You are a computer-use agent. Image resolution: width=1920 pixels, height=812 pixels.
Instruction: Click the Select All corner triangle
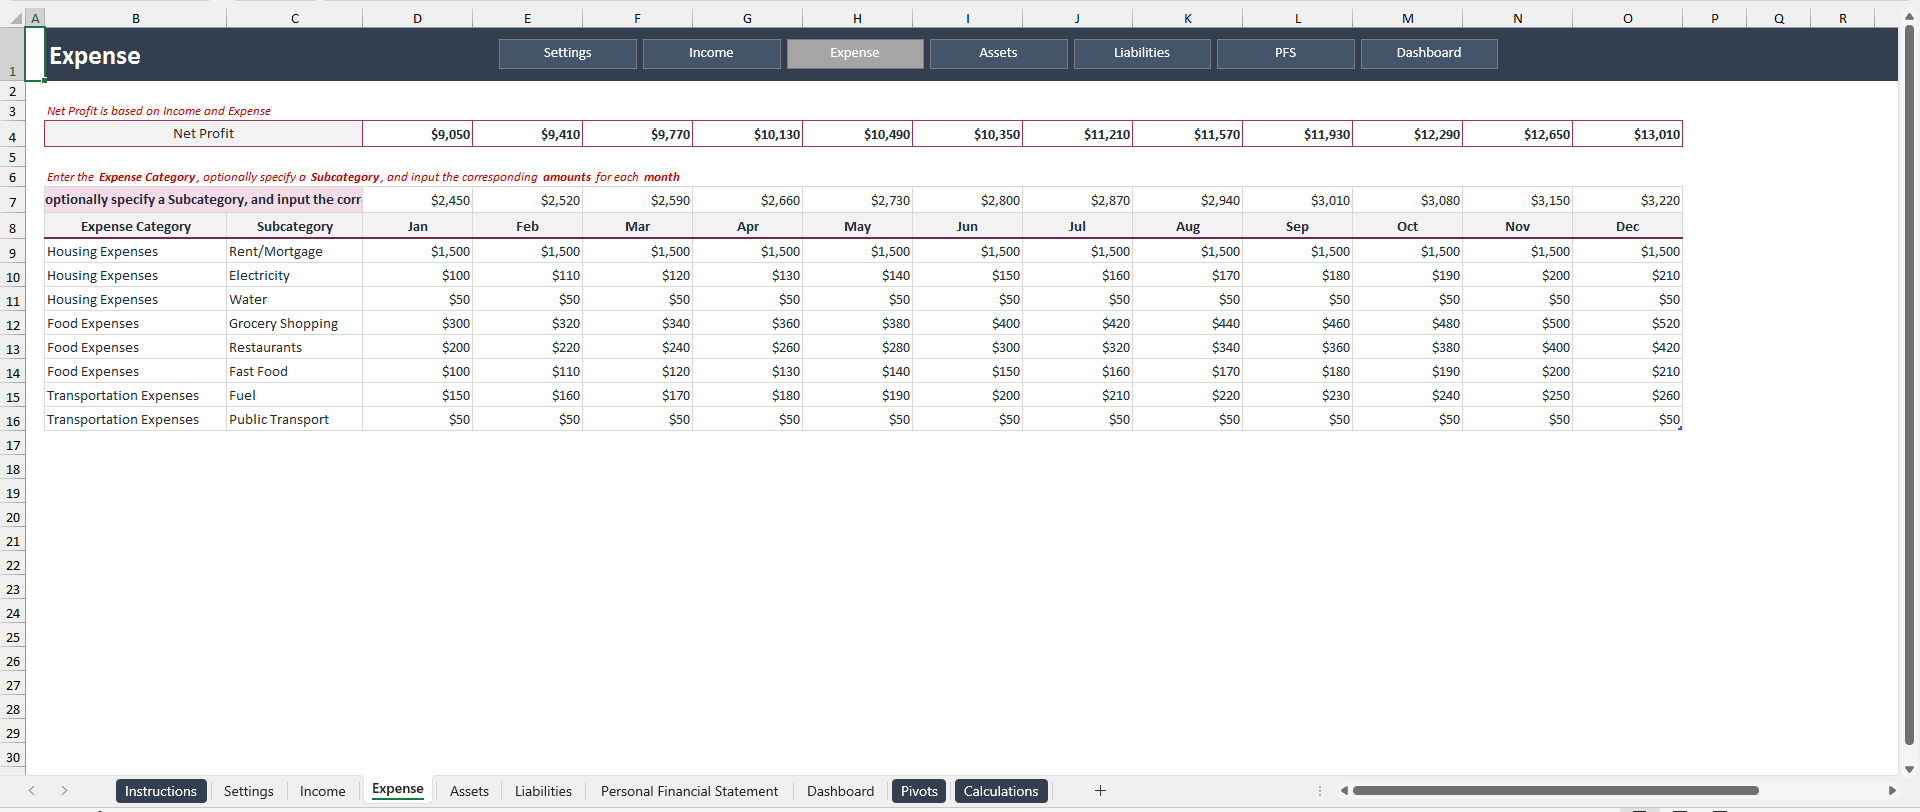[x=15, y=18]
